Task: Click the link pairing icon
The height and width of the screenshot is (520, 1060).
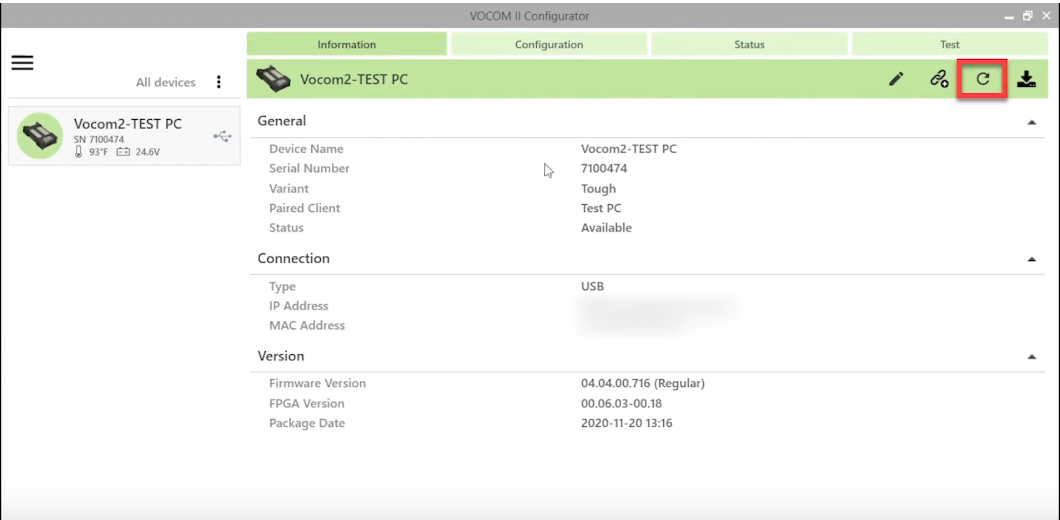Action: click(x=939, y=79)
